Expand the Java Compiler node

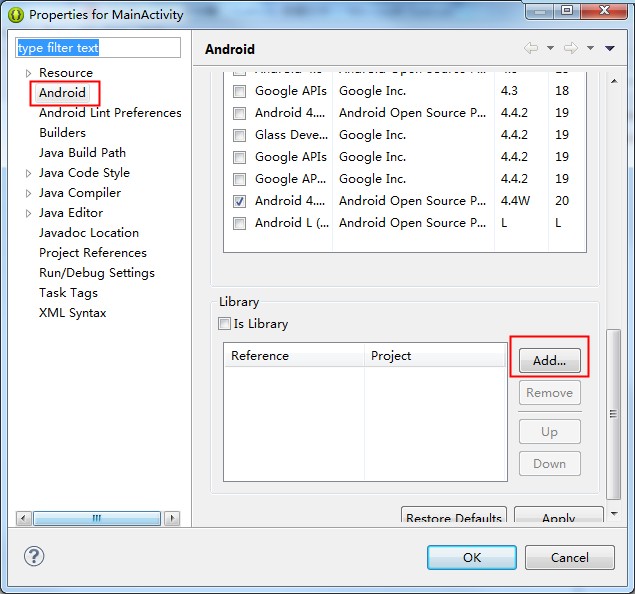[28, 193]
